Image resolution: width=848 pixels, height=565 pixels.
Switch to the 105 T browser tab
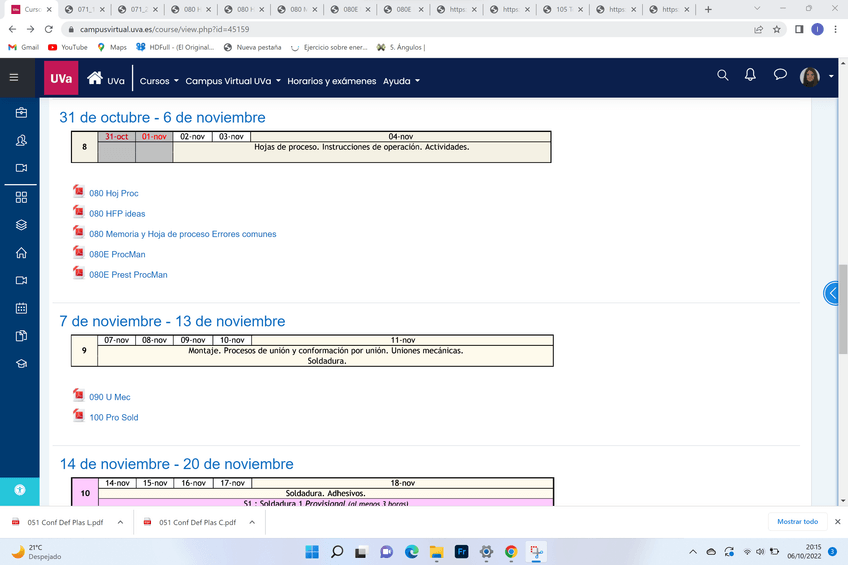point(562,9)
